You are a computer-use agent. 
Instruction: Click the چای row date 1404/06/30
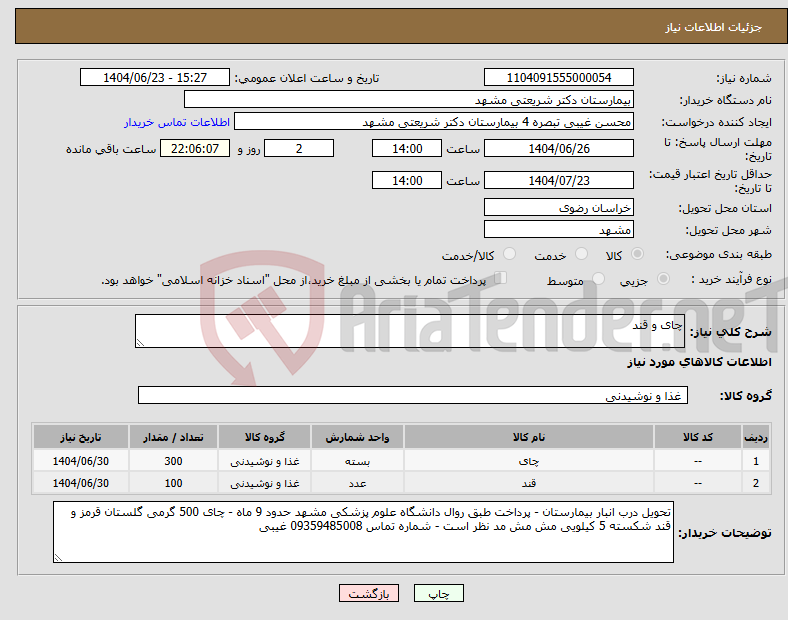(81, 461)
